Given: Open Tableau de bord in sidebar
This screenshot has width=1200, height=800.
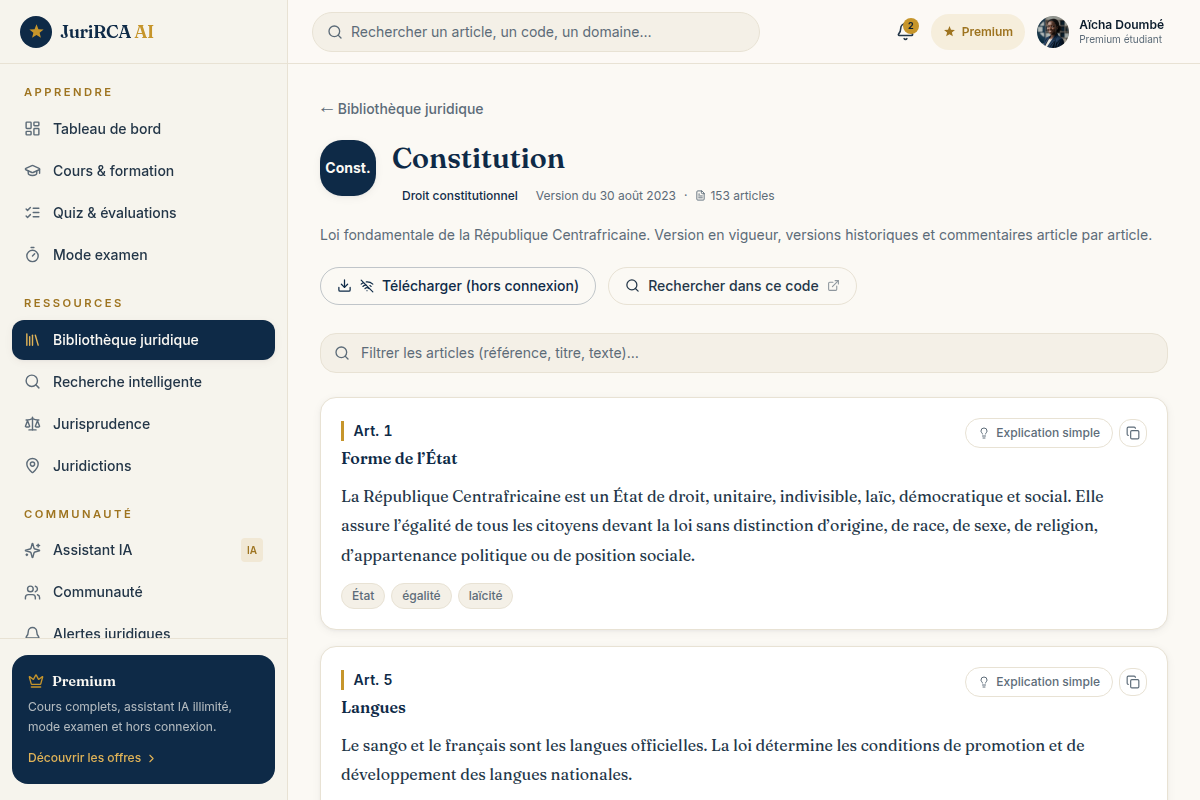Looking at the screenshot, I should click(x=143, y=129).
